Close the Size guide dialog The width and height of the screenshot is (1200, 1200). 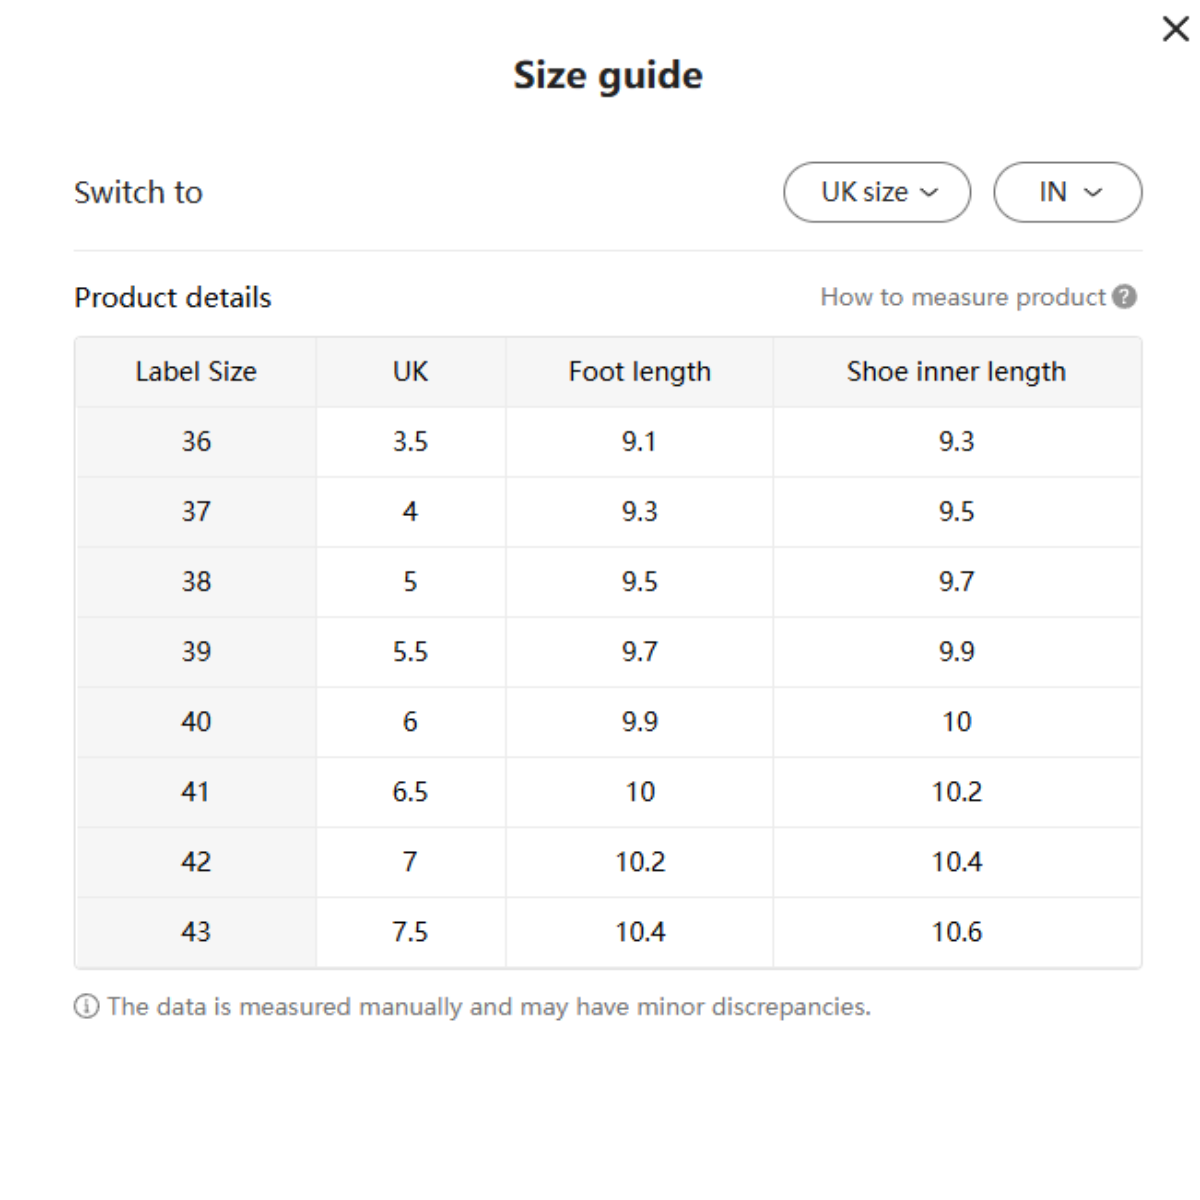pos(1175,29)
